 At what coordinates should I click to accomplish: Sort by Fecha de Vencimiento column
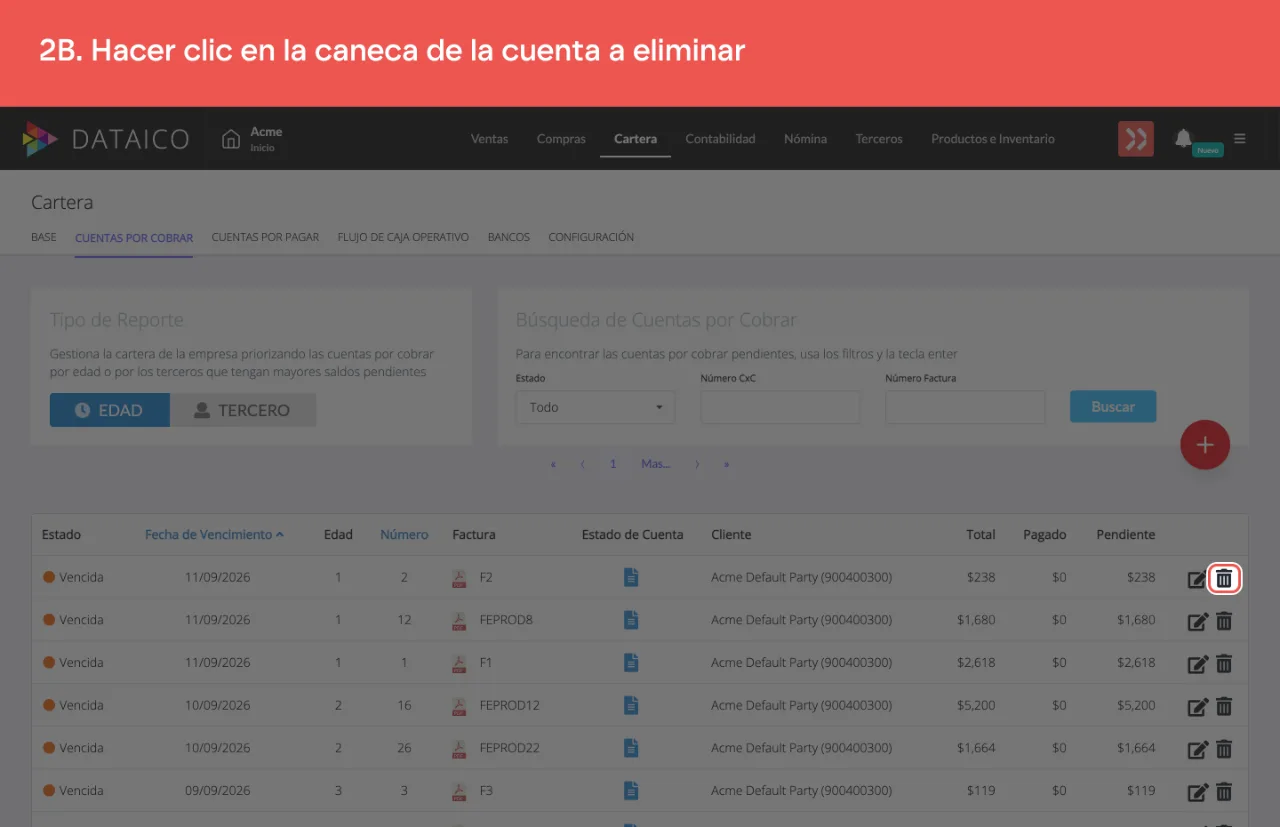[x=214, y=535]
